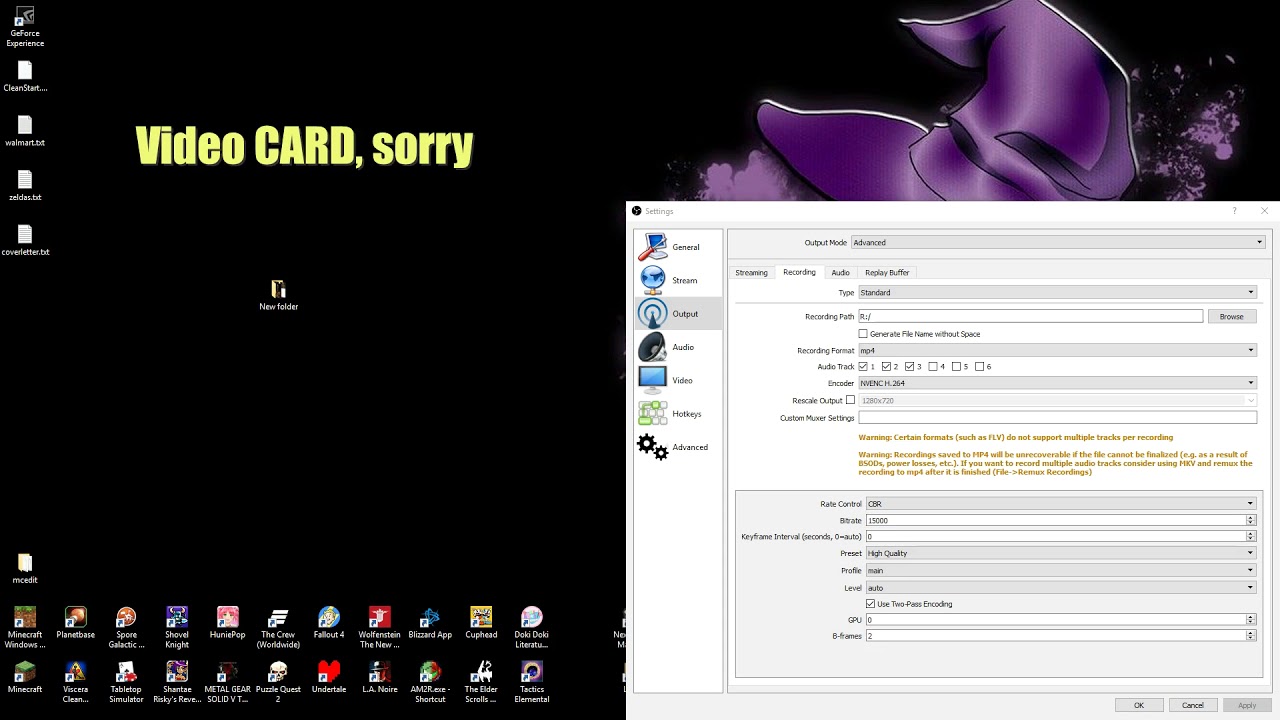Switch to the Audio output tab
Viewport: 1280px width, 720px height.
tap(840, 273)
